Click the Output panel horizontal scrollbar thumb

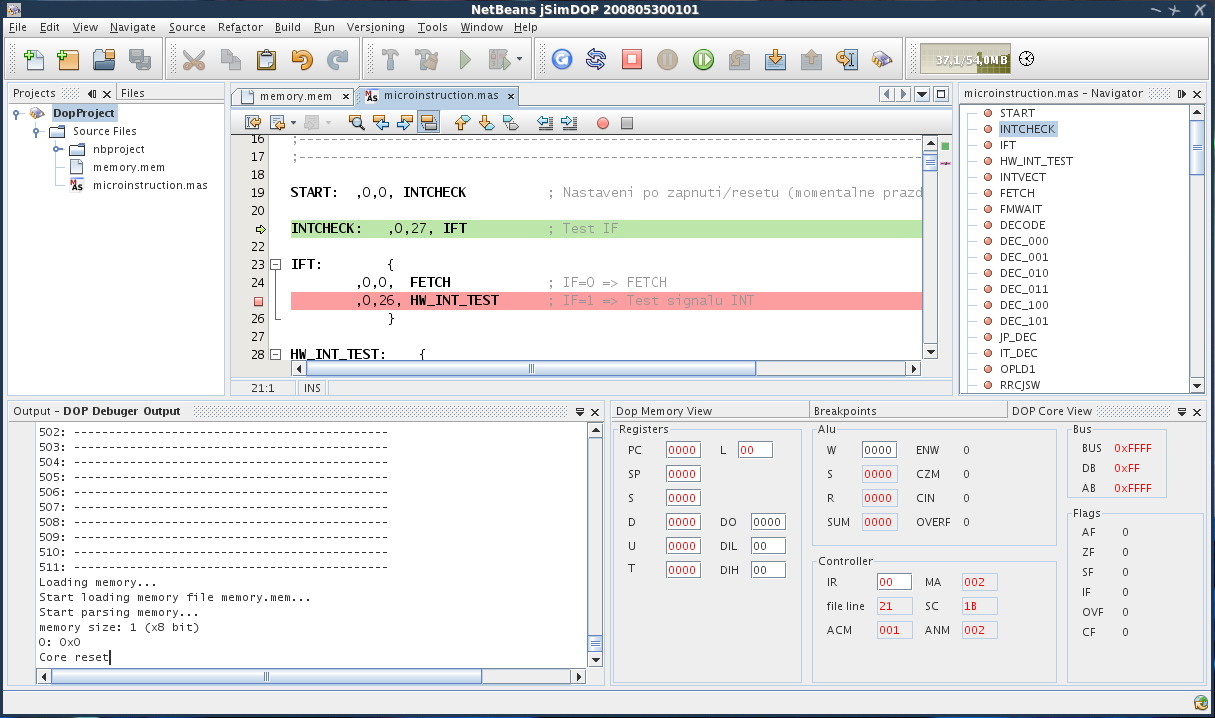[x=266, y=677]
